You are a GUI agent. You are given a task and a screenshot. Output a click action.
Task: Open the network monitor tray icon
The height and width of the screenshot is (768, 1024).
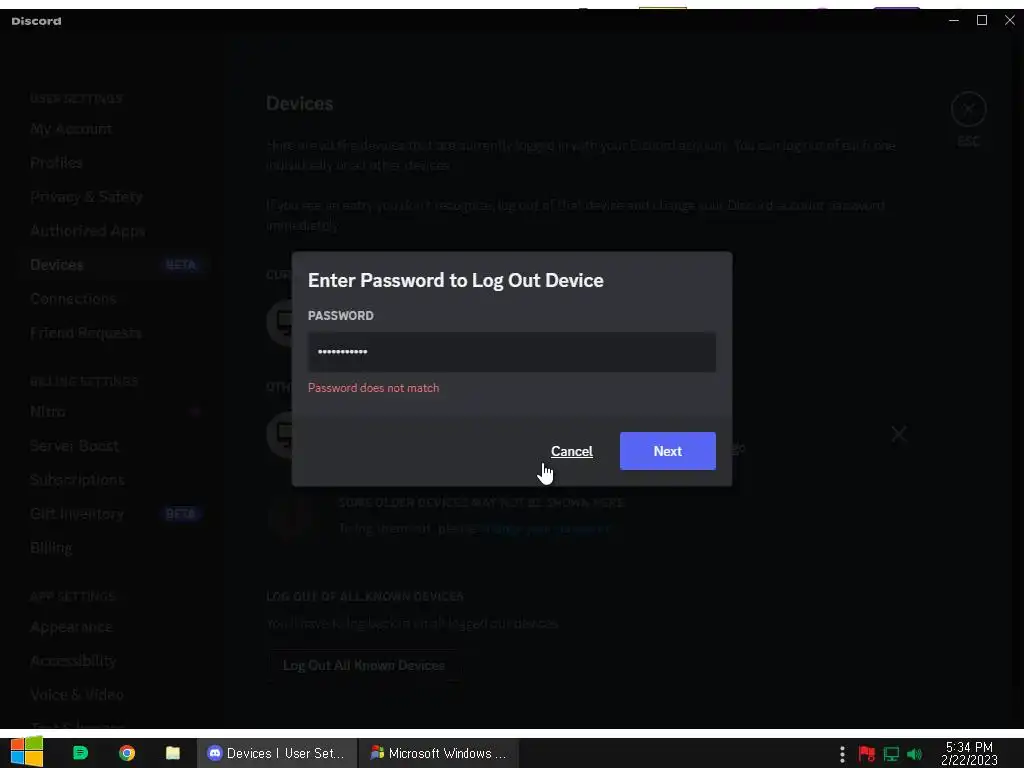pos(891,754)
